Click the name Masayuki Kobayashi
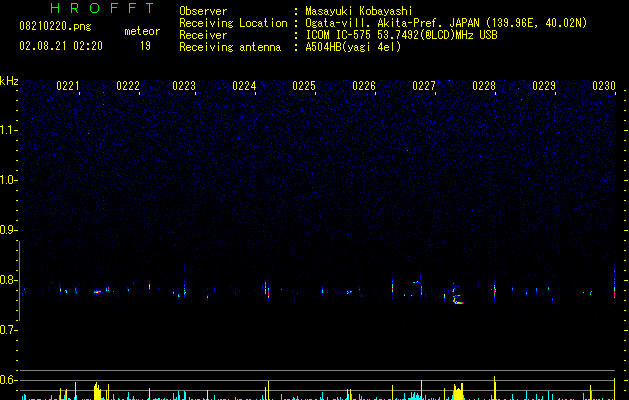 (359, 11)
